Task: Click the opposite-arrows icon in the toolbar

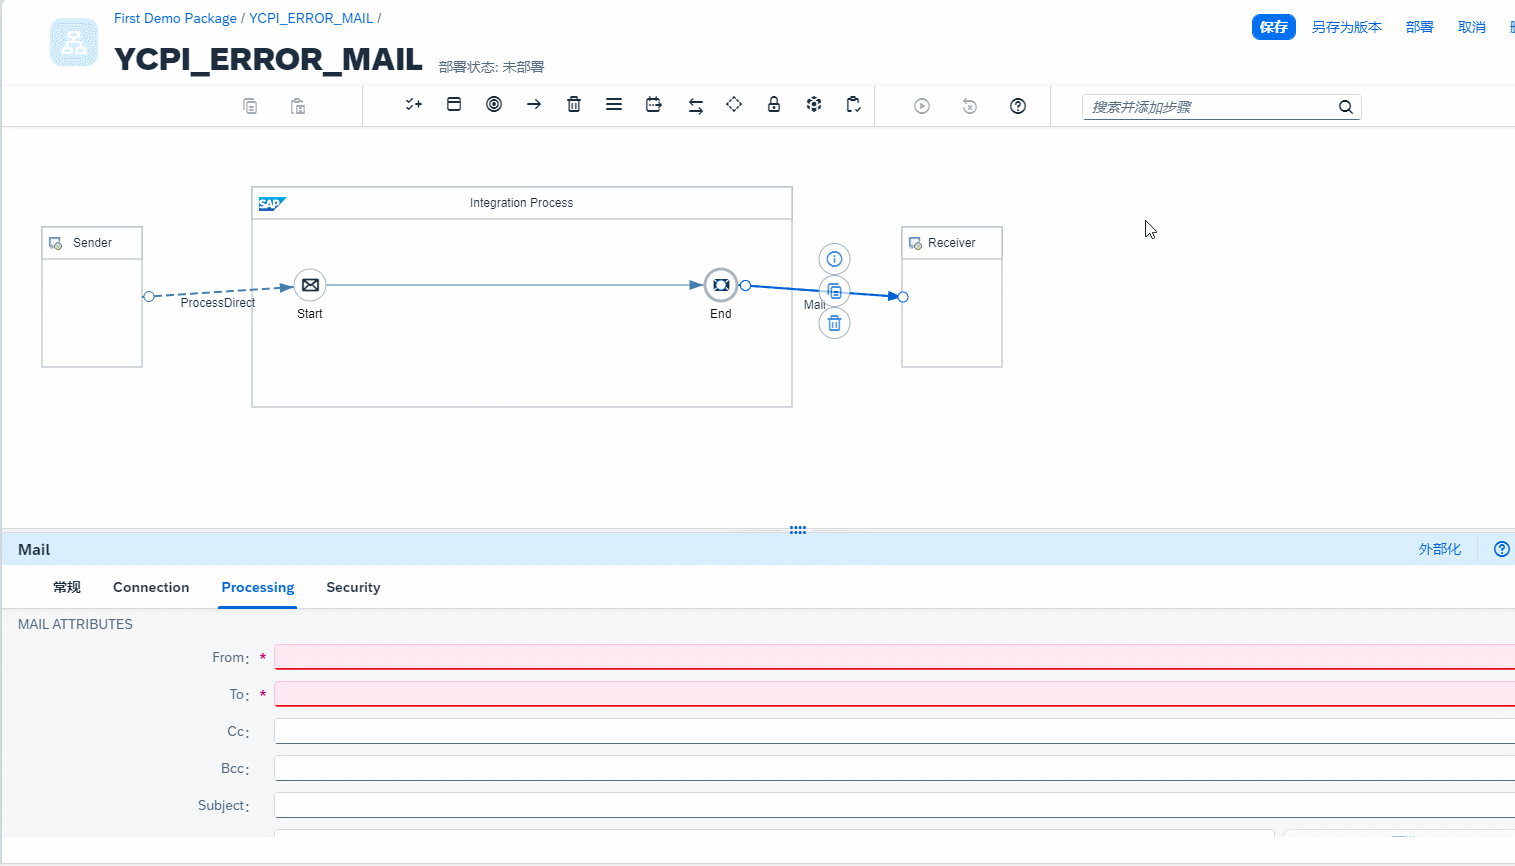Action: pyautogui.click(x=696, y=106)
